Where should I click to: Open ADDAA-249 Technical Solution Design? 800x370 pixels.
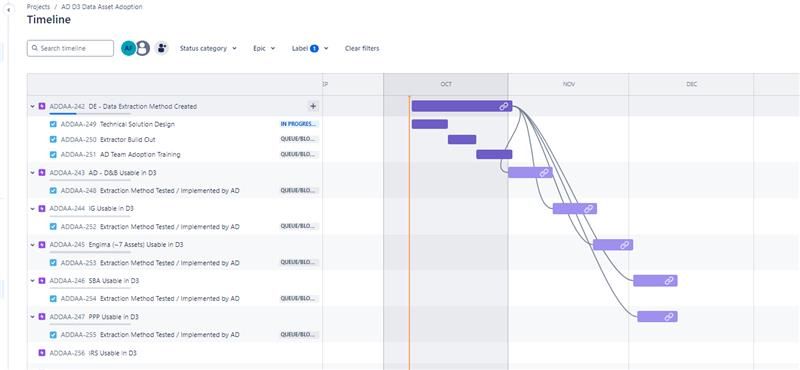117,124
